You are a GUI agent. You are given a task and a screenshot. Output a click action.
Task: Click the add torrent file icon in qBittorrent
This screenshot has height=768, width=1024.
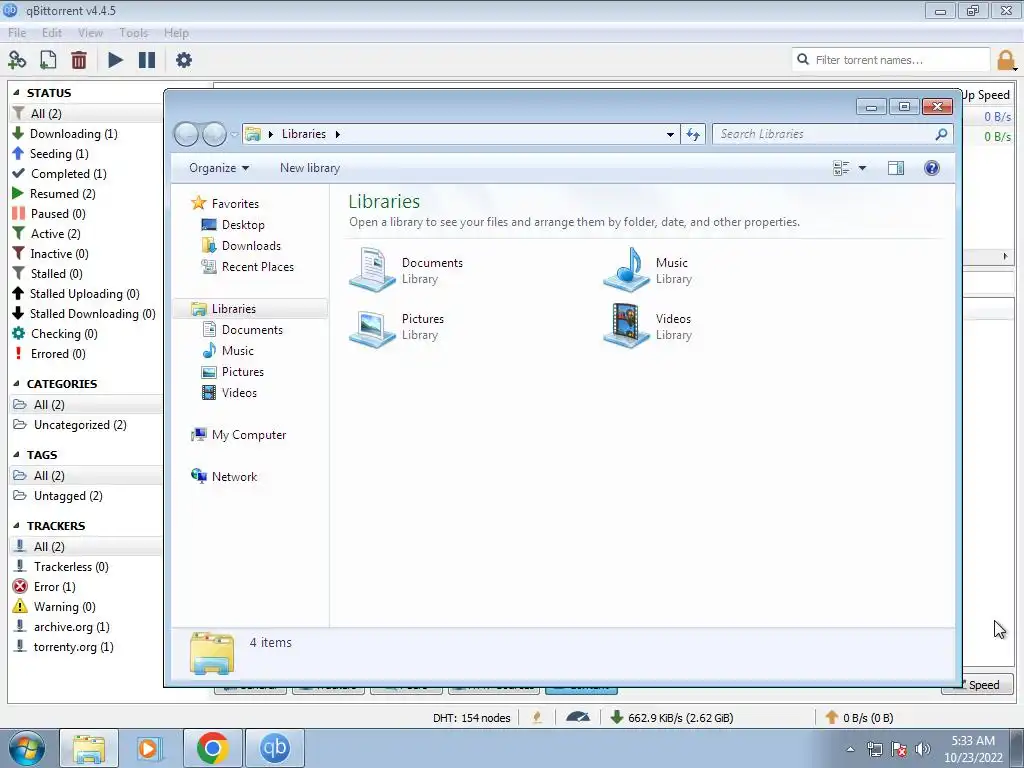pyautogui.click(x=48, y=60)
